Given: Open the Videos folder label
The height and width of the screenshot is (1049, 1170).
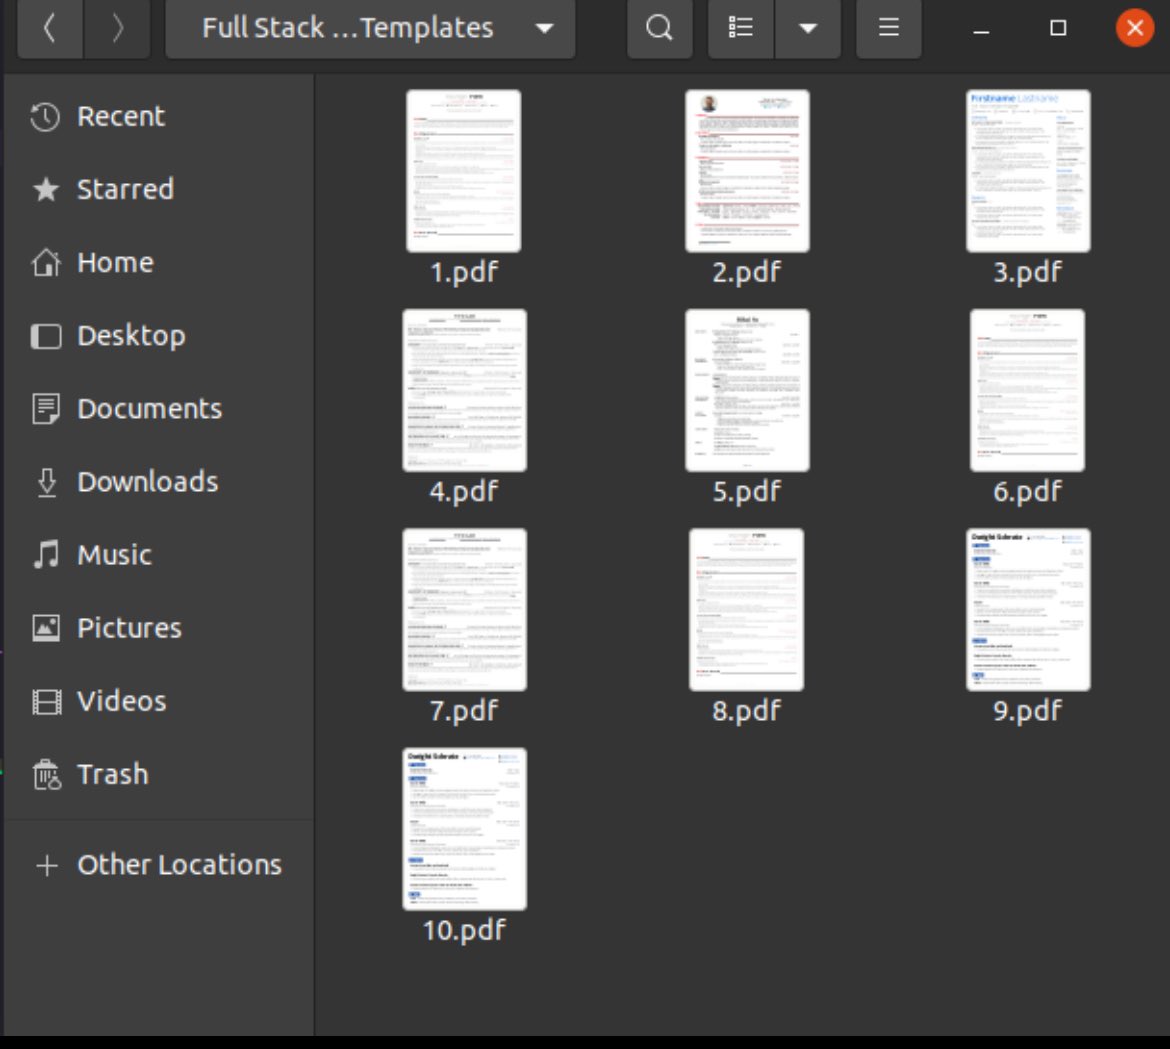Looking at the screenshot, I should (122, 701).
